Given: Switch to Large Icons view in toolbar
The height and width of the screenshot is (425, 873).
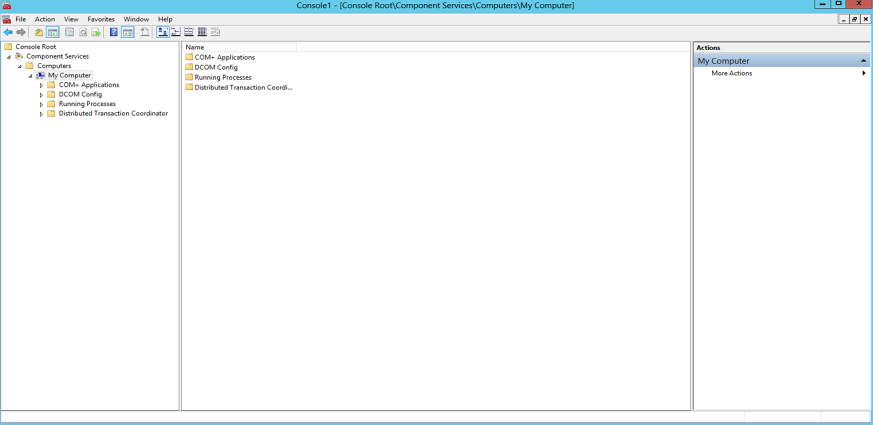Looking at the screenshot, I should (x=162, y=32).
